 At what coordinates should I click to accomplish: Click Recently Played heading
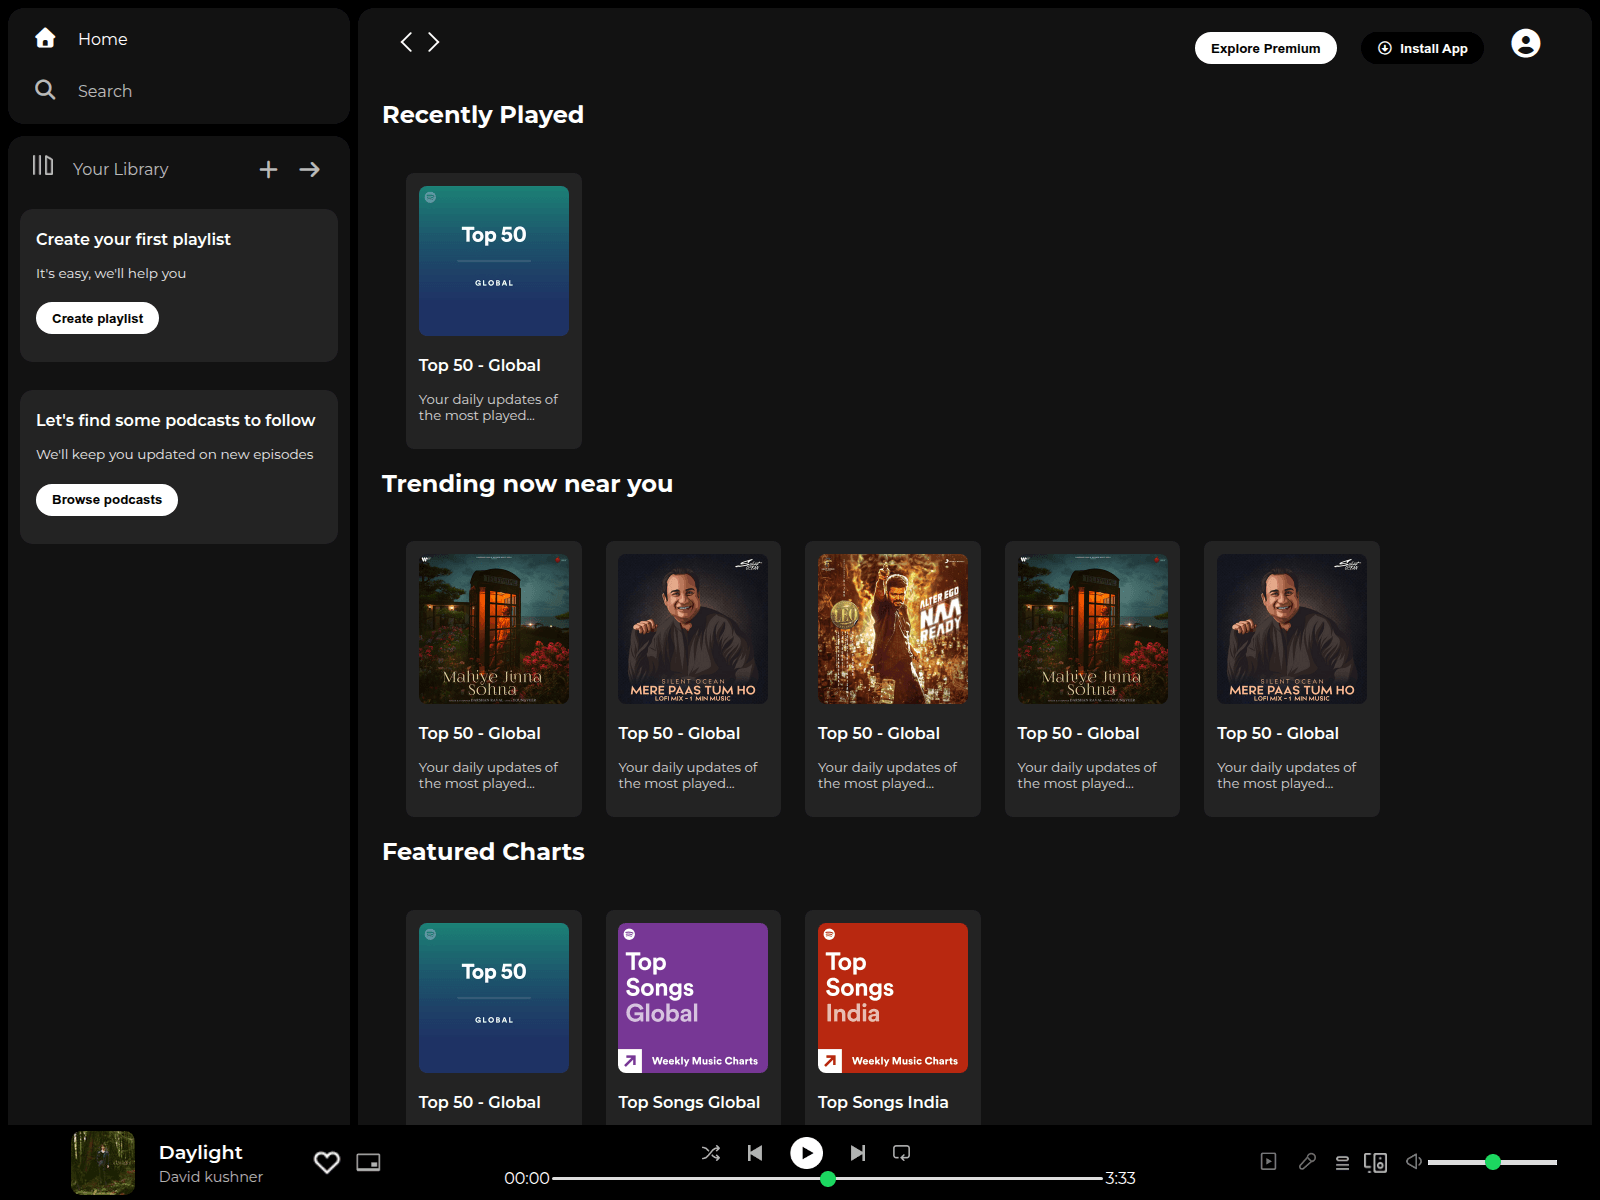483,115
